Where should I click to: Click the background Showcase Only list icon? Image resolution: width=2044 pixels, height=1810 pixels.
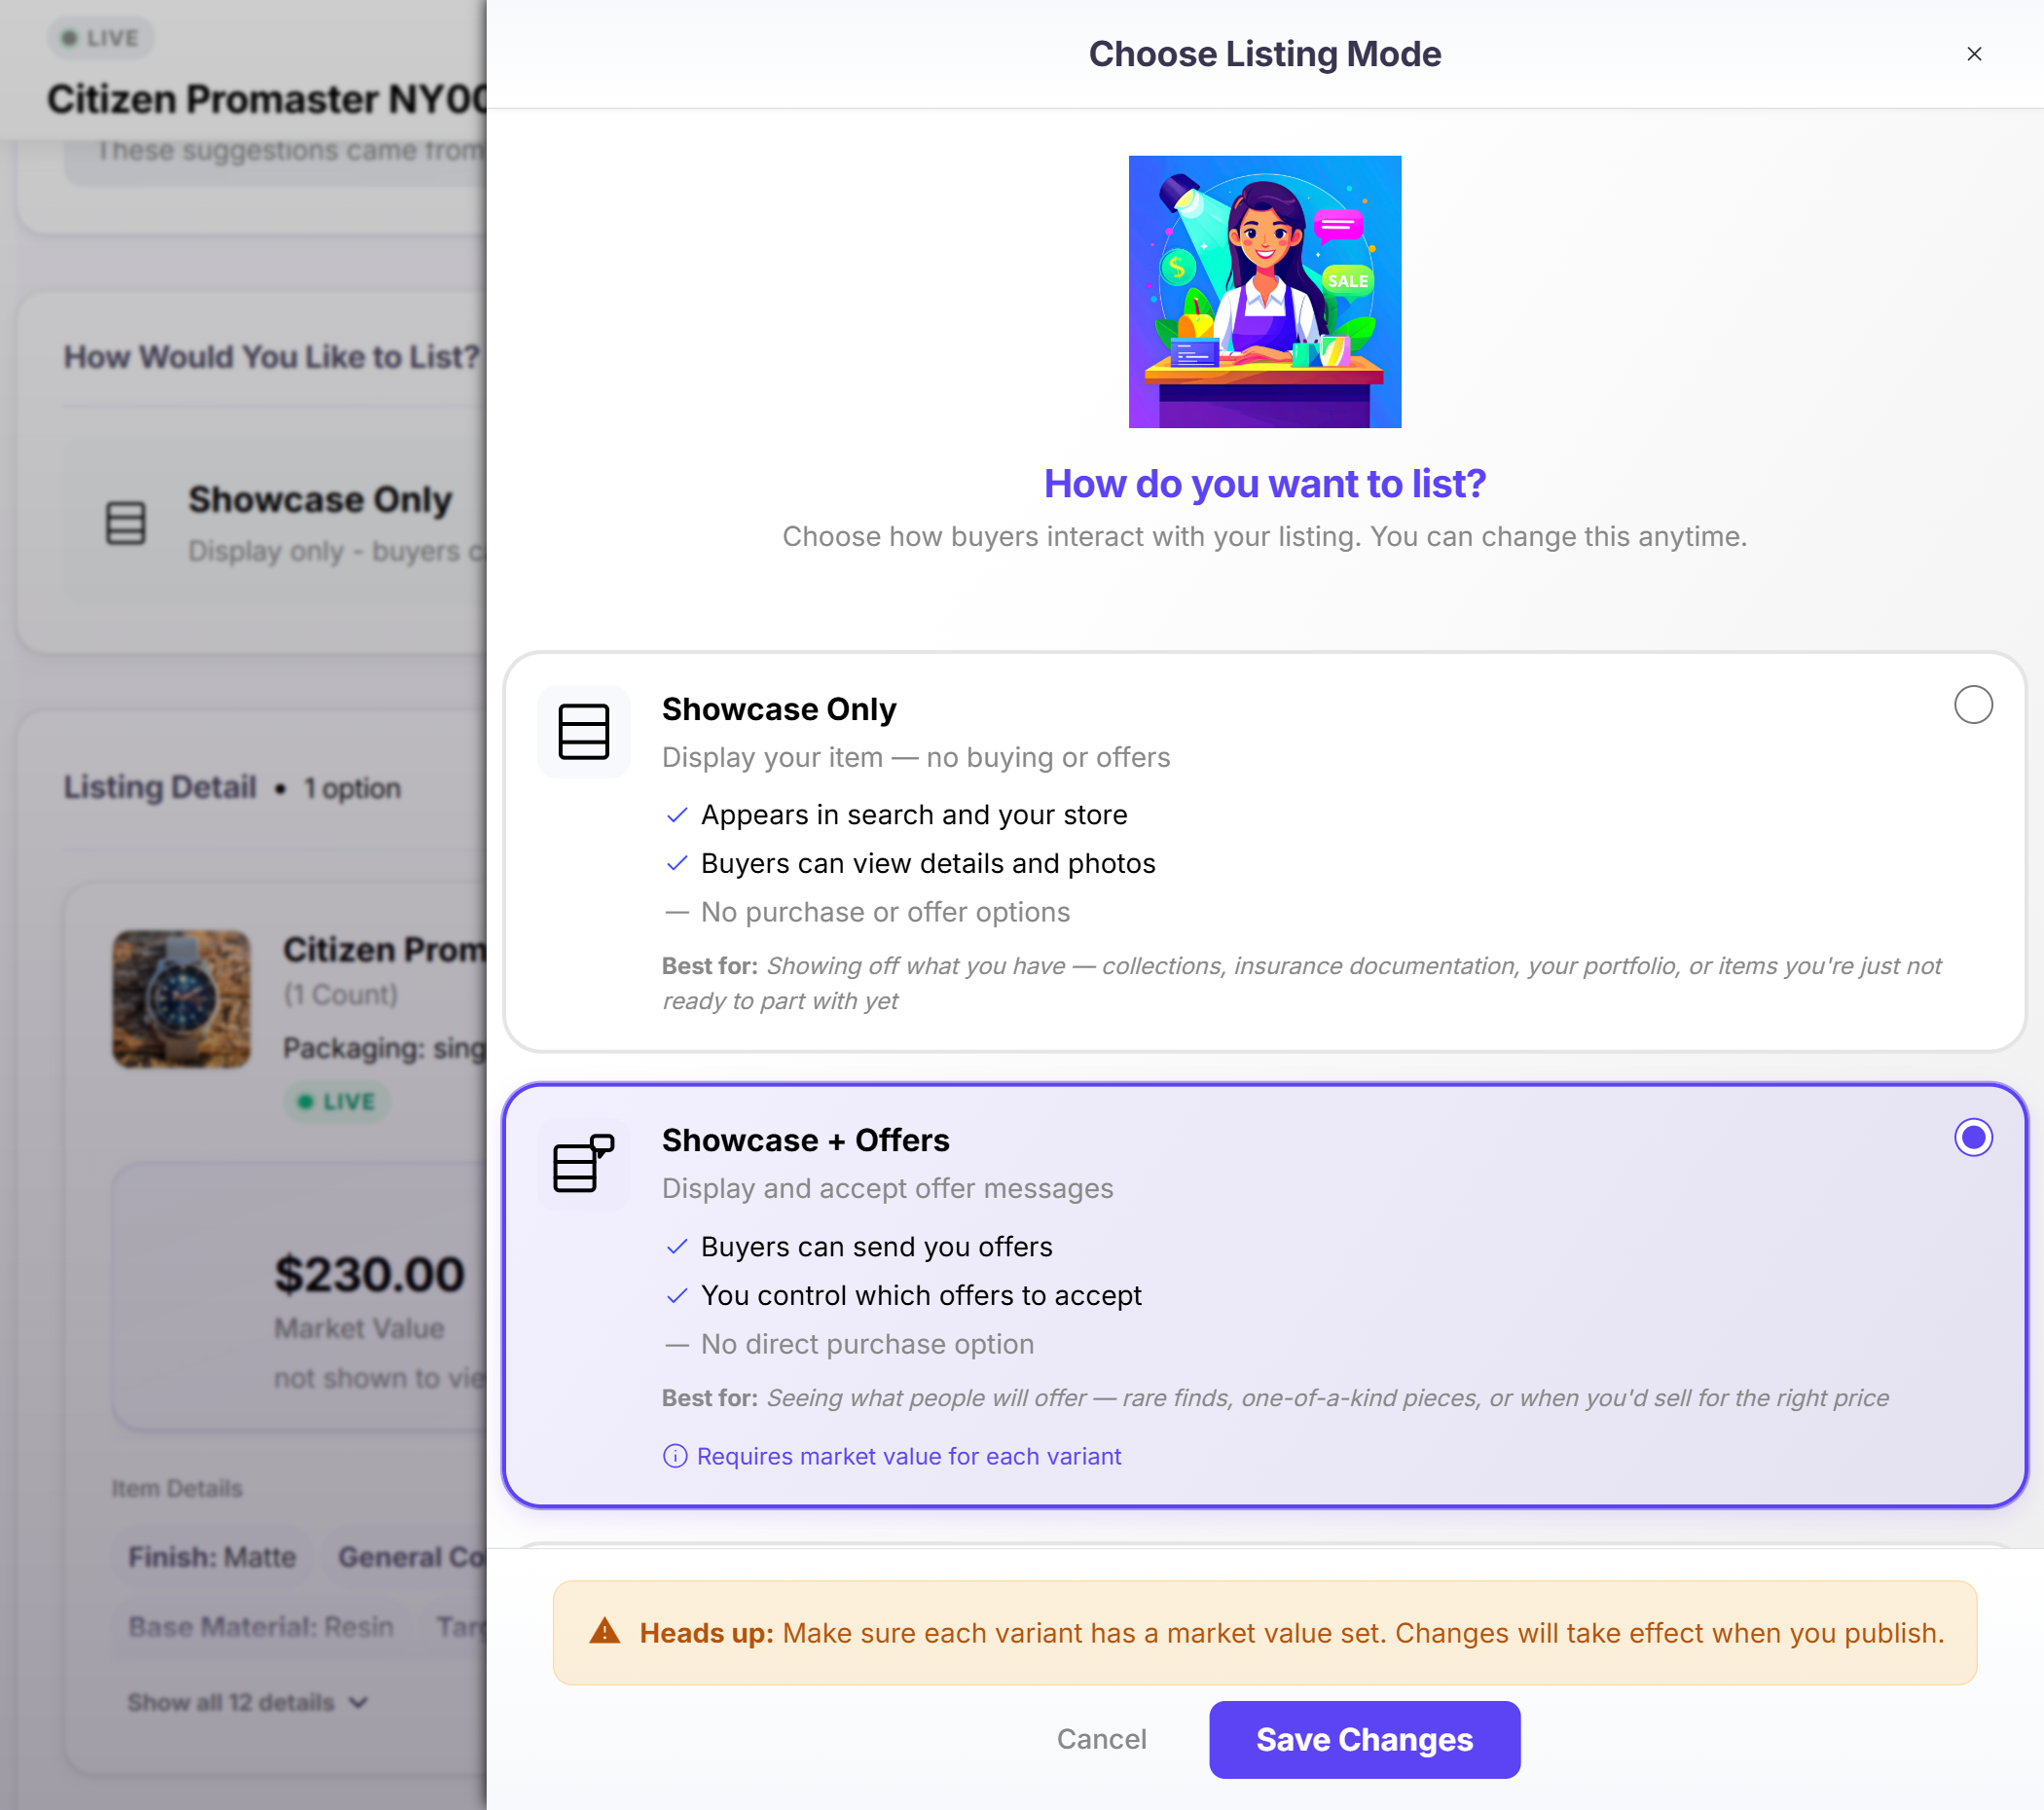tap(126, 522)
